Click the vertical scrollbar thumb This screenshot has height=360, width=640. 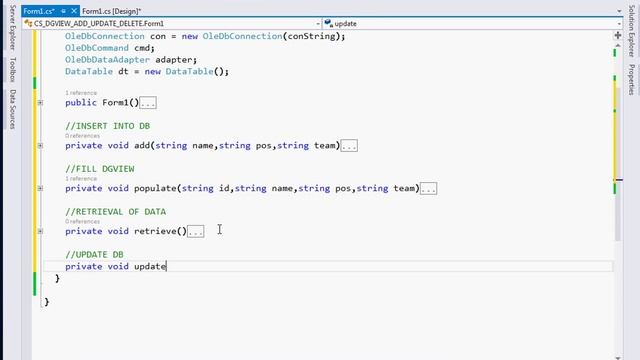point(618,163)
